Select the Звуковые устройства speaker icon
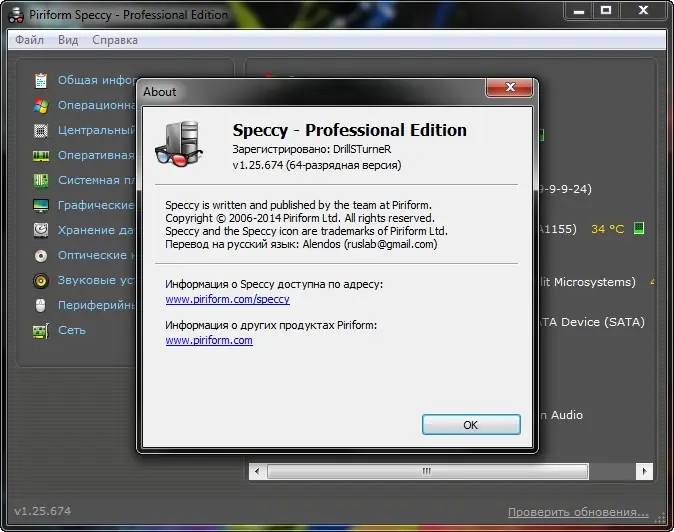The height and width of the screenshot is (532, 674). [41, 281]
